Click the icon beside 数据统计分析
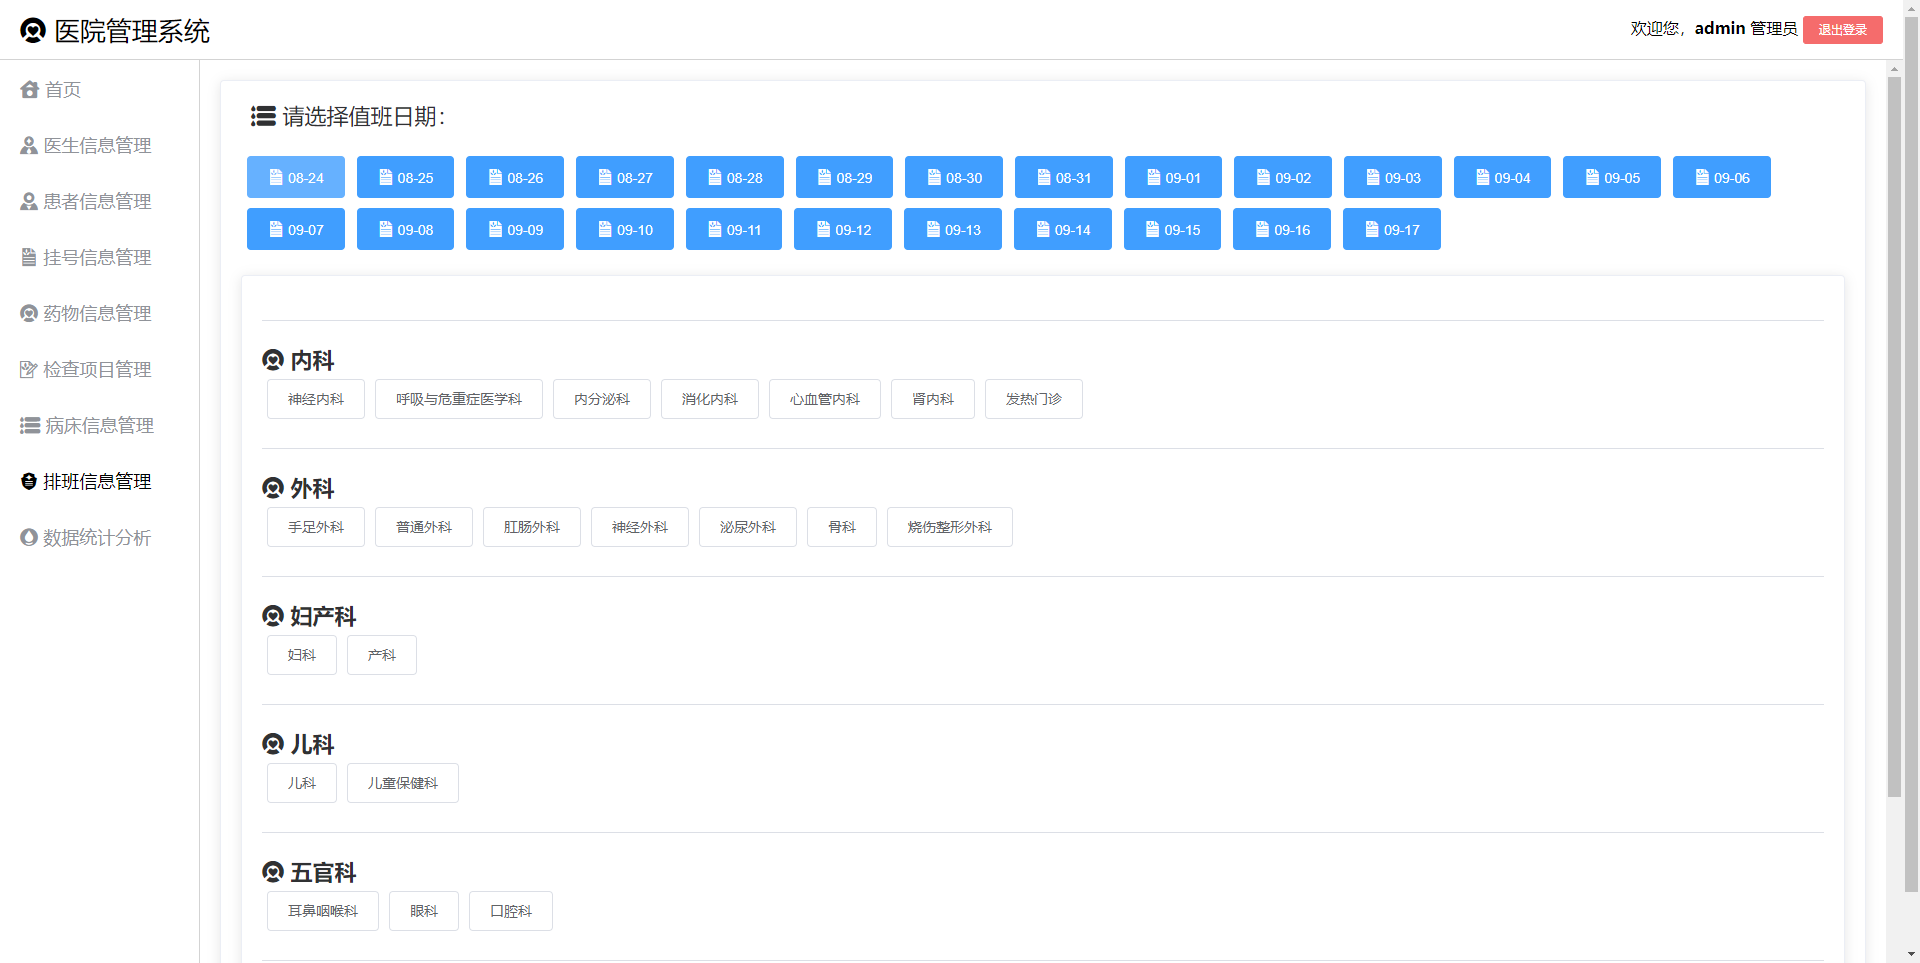This screenshot has width=1920, height=963. [x=29, y=538]
